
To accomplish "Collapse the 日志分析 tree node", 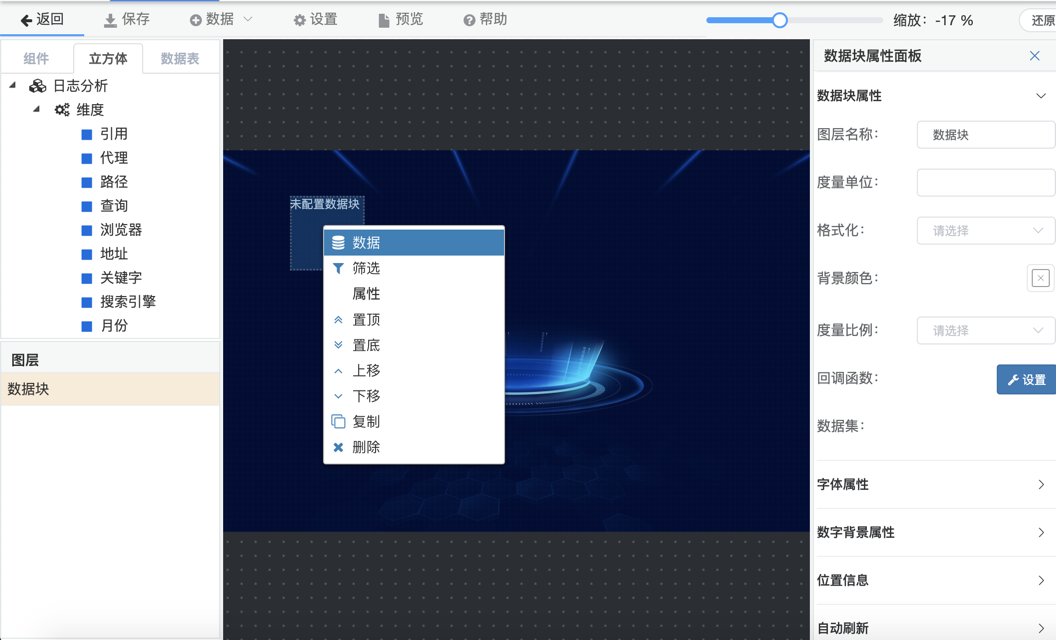I will point(13,86).
